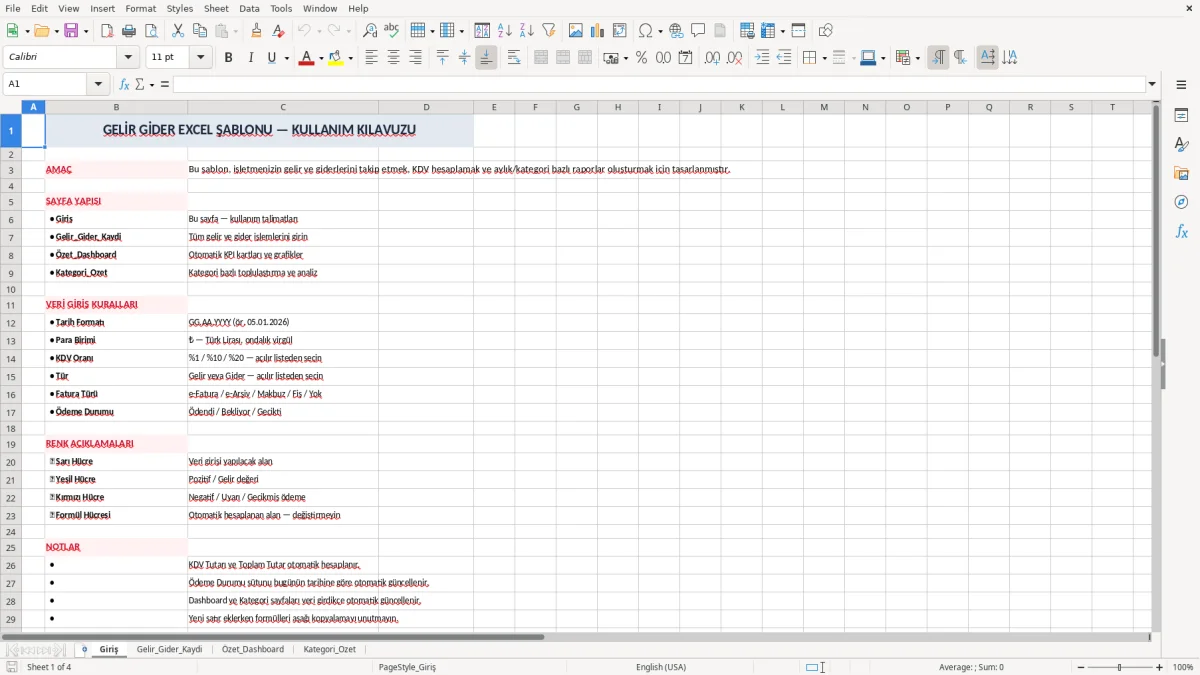Click zoom out minus button
This screenshot has width=1200, height=675.
pos(1079,667)
